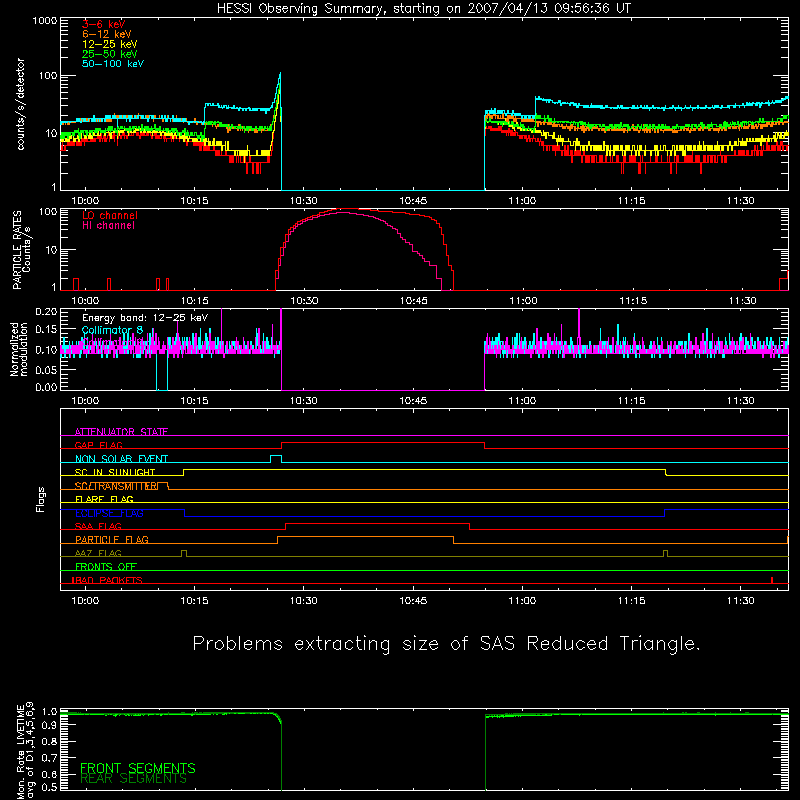Click the 50-100 keV spike peak near 10:27
The width and height of the screenshot is (800, 800).
pos(280,74)
